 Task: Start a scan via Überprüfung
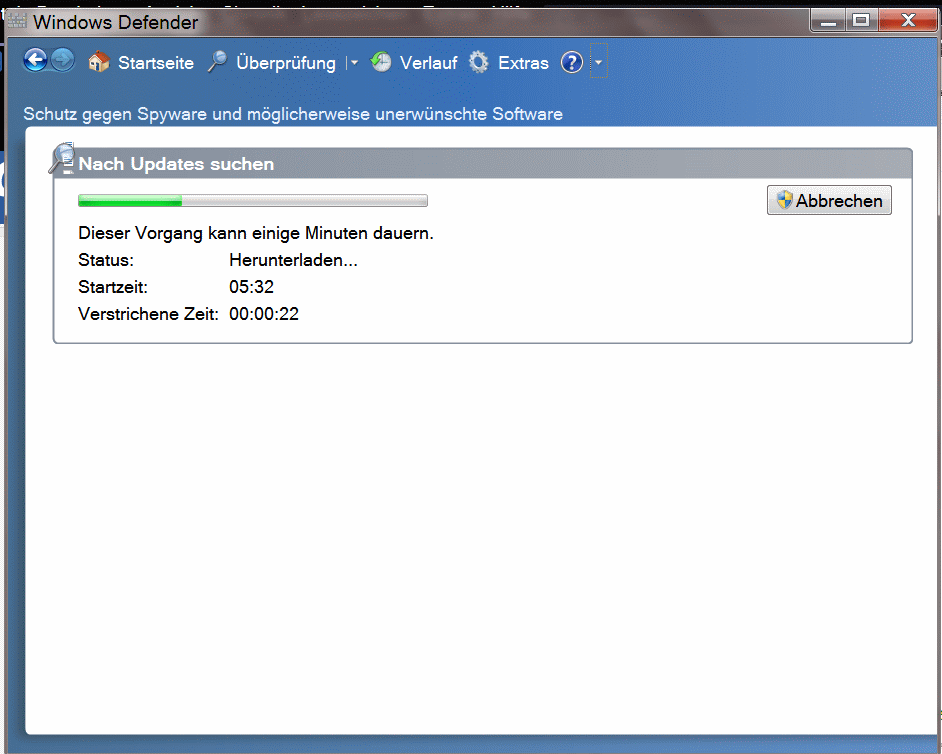pyautogui.click(x=286, y=62)
